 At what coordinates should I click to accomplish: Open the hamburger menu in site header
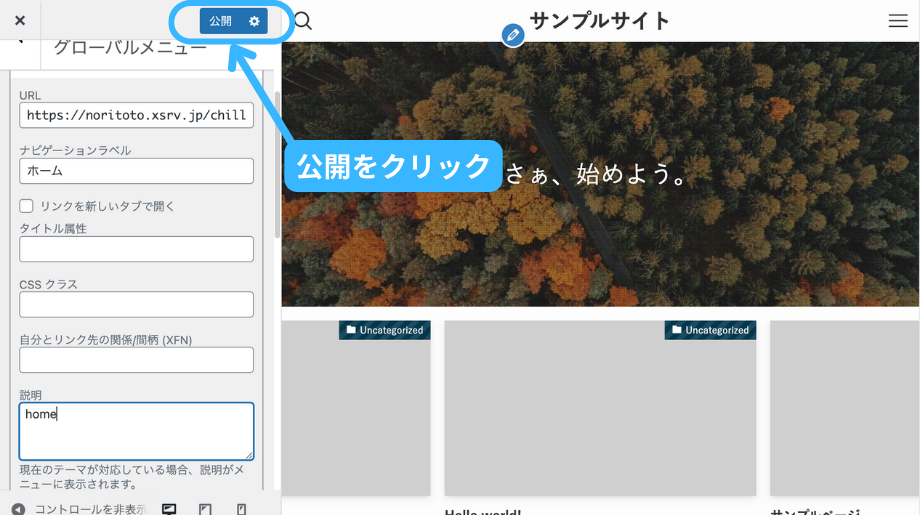pyautogui.click(x=897, y=21)
